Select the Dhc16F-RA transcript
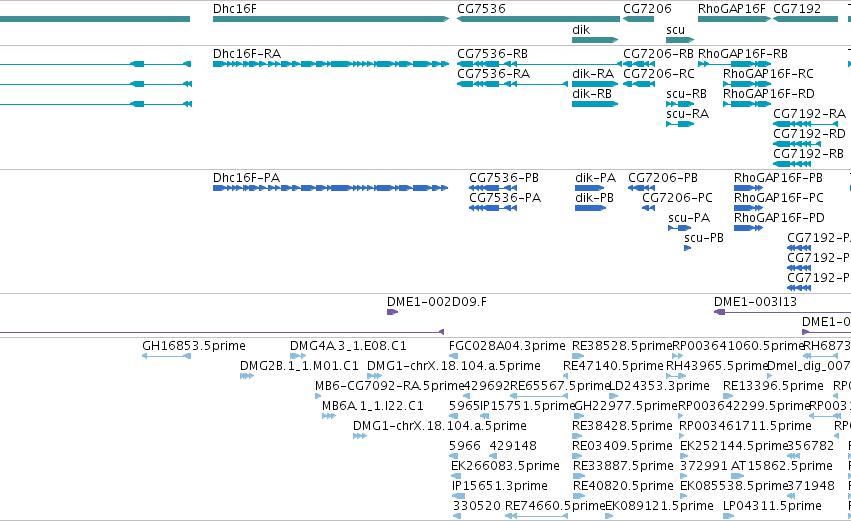 (x=331, y=64)
